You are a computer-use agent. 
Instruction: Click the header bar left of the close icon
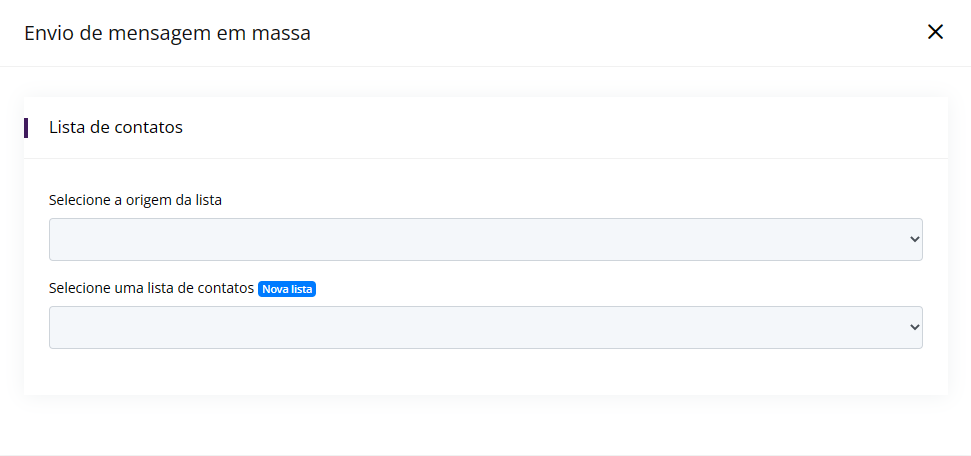click(x=619, y=33)
